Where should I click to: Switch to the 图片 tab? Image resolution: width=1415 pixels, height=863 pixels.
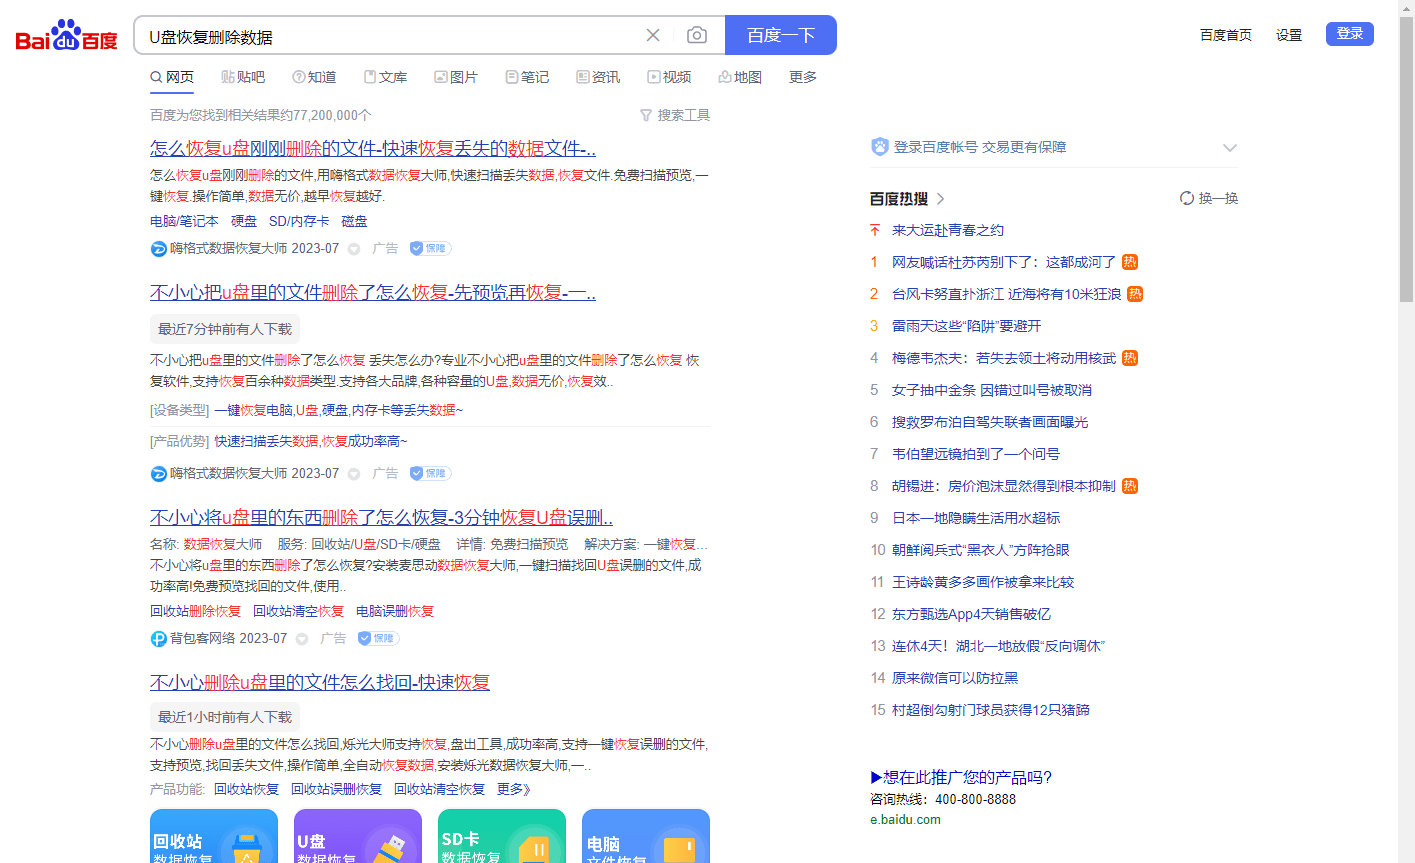(456, 77)
